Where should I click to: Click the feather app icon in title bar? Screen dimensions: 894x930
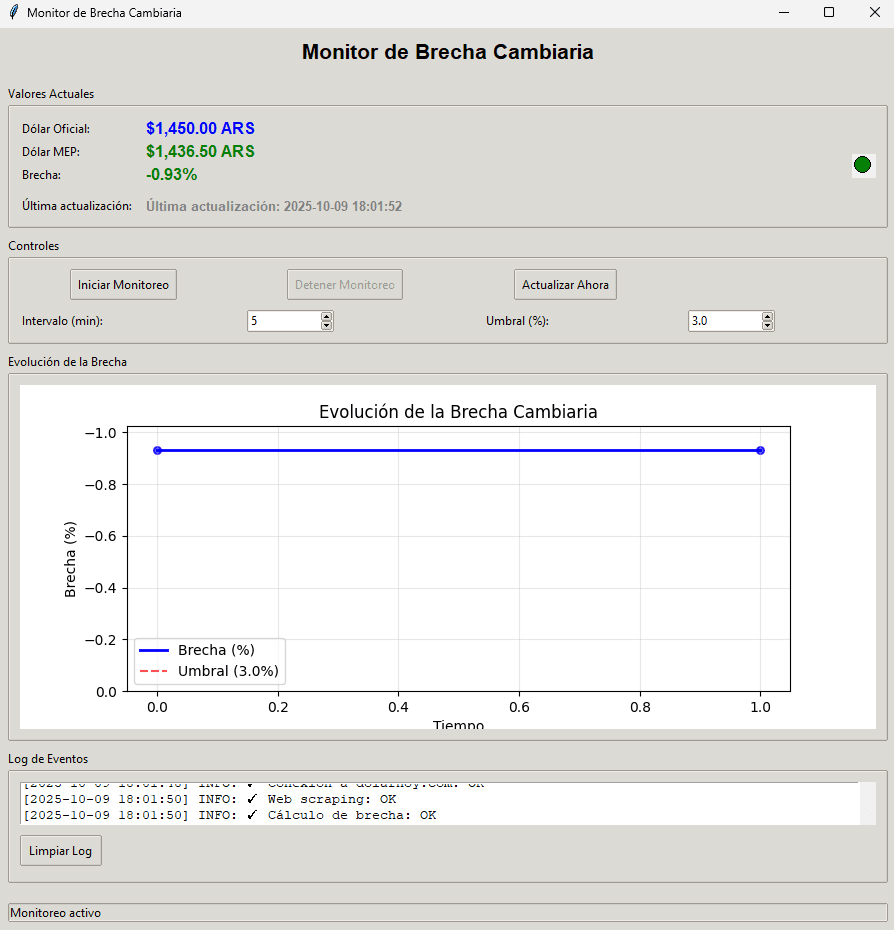click(x=12, y=13)
